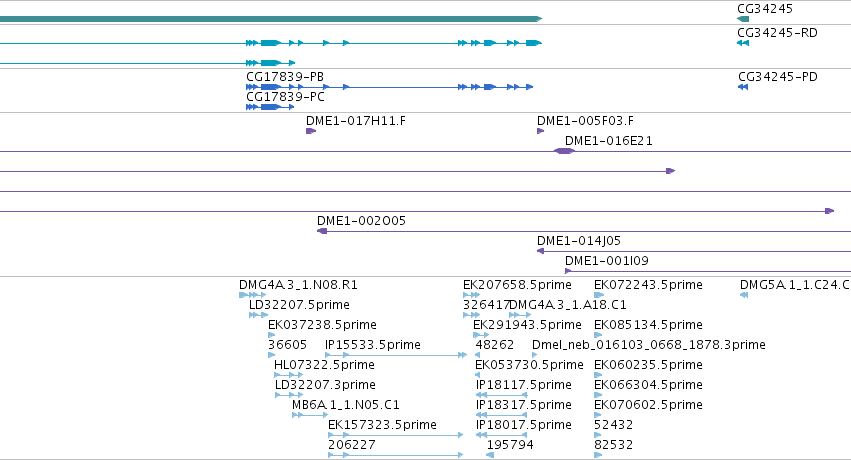The image size is (851, 460).
Task: Select the DMG4A3_1.A18.C1 label
Action: 568,305
